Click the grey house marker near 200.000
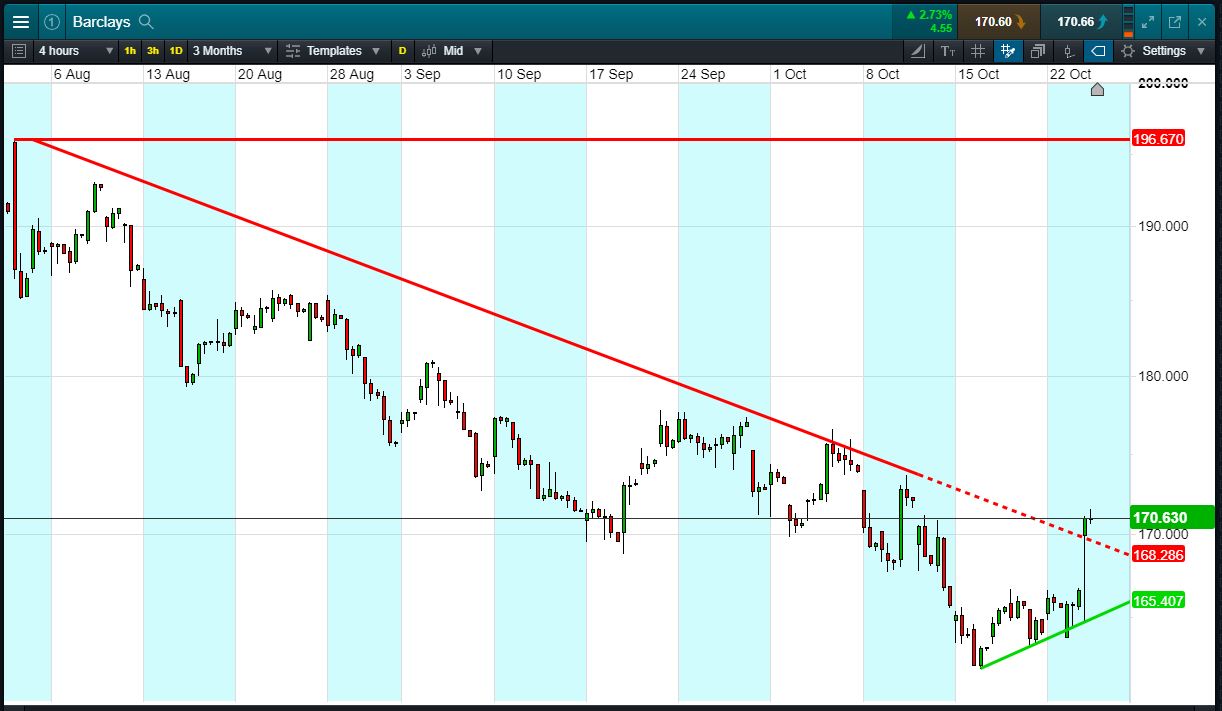The height and width of the screenshot is (711, 1222). tap(1097, 89)
